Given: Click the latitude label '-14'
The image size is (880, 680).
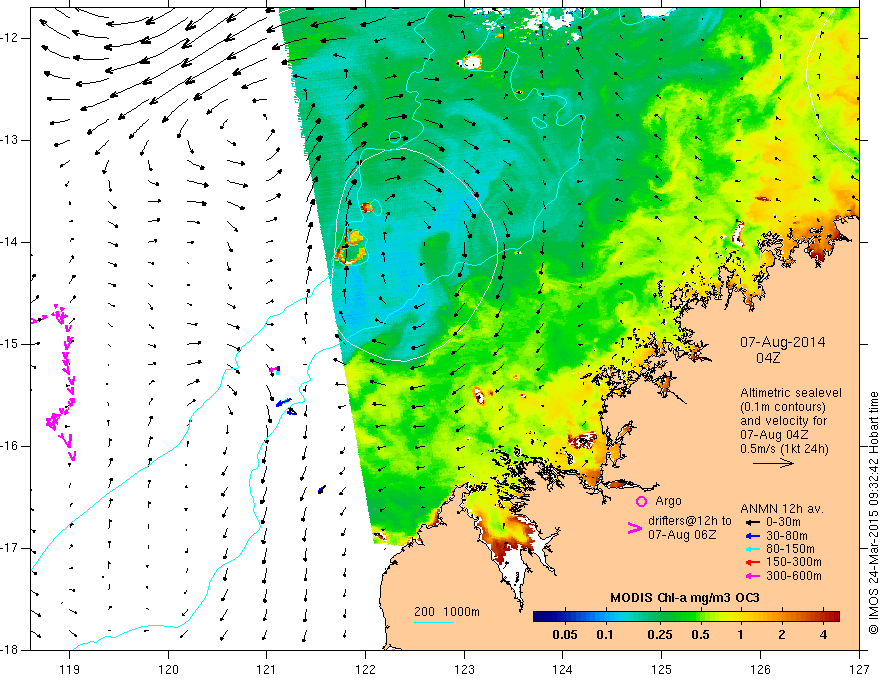Looking at the screenshot, I should [x=10, y=242].
